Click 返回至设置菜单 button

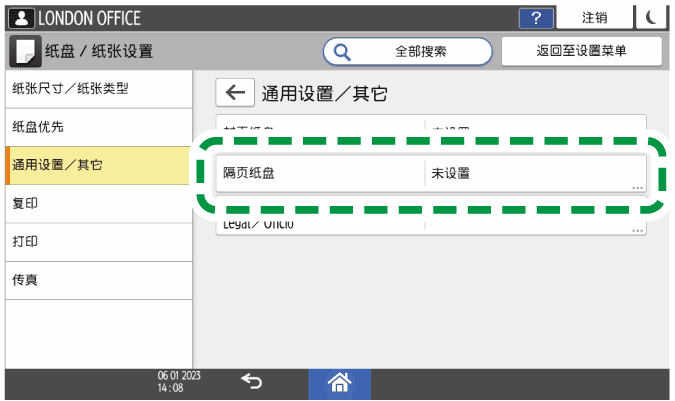[581, 51]
